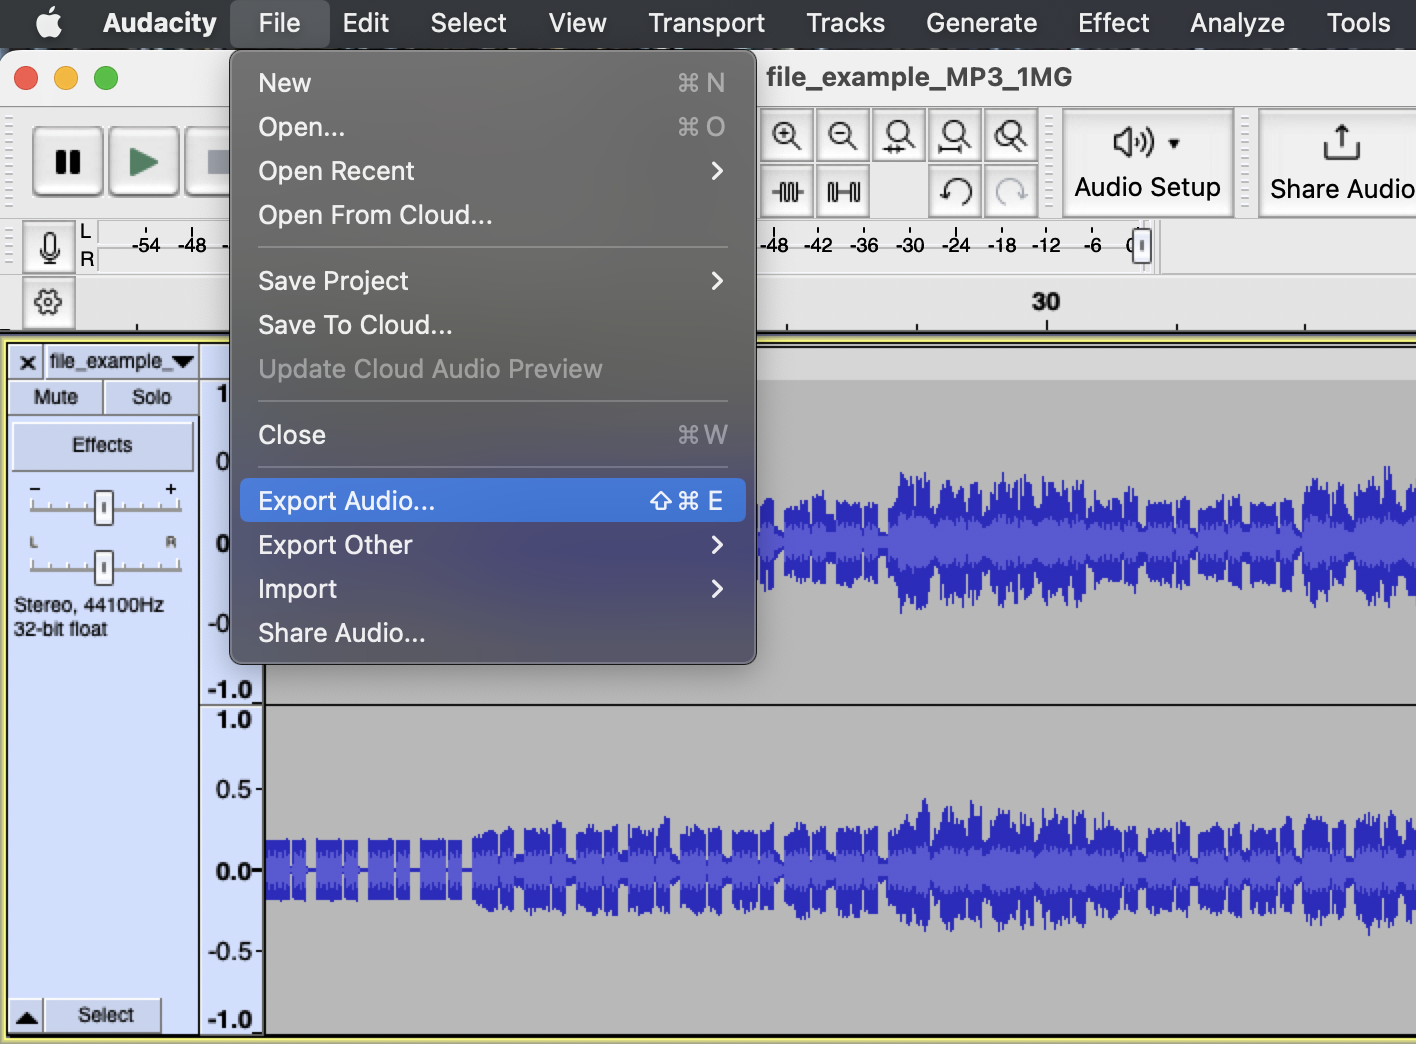
Task: Choose Close from File menu
Action: click(492, 435)
